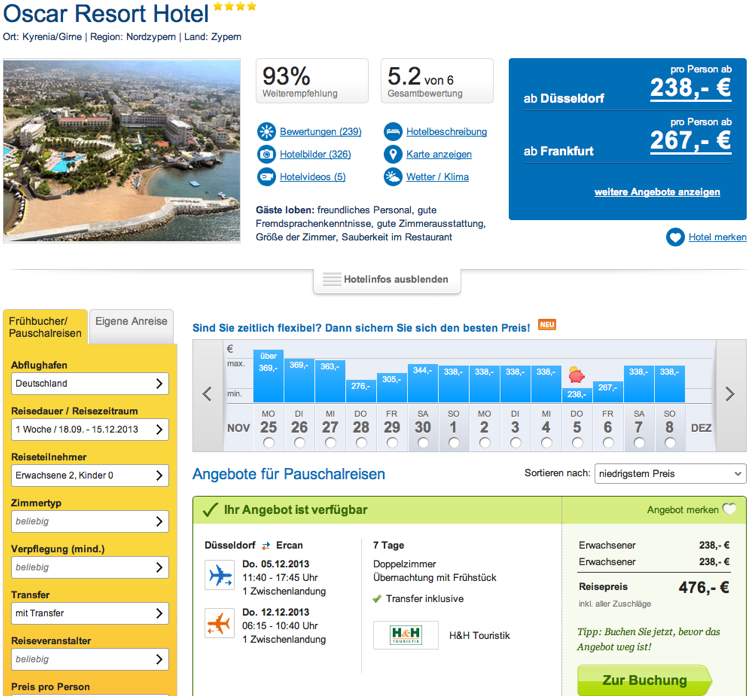The height and width of the screenshot is (696, 750).
Task: Click the 238,- € Düsseldorf price
Action: tap(690, 88)
